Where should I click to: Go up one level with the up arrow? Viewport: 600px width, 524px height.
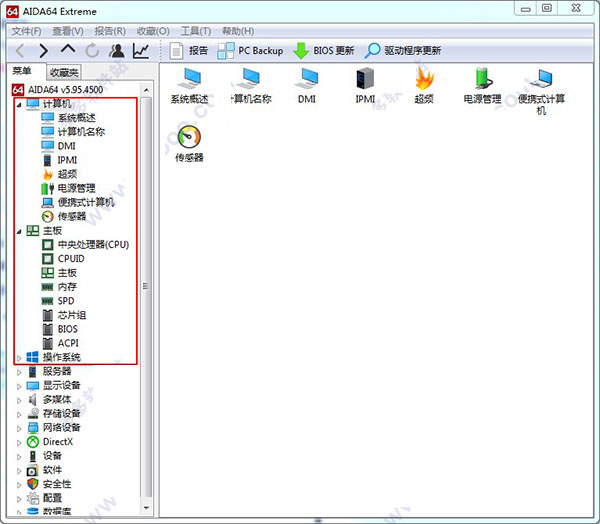[x=68, y=49]
